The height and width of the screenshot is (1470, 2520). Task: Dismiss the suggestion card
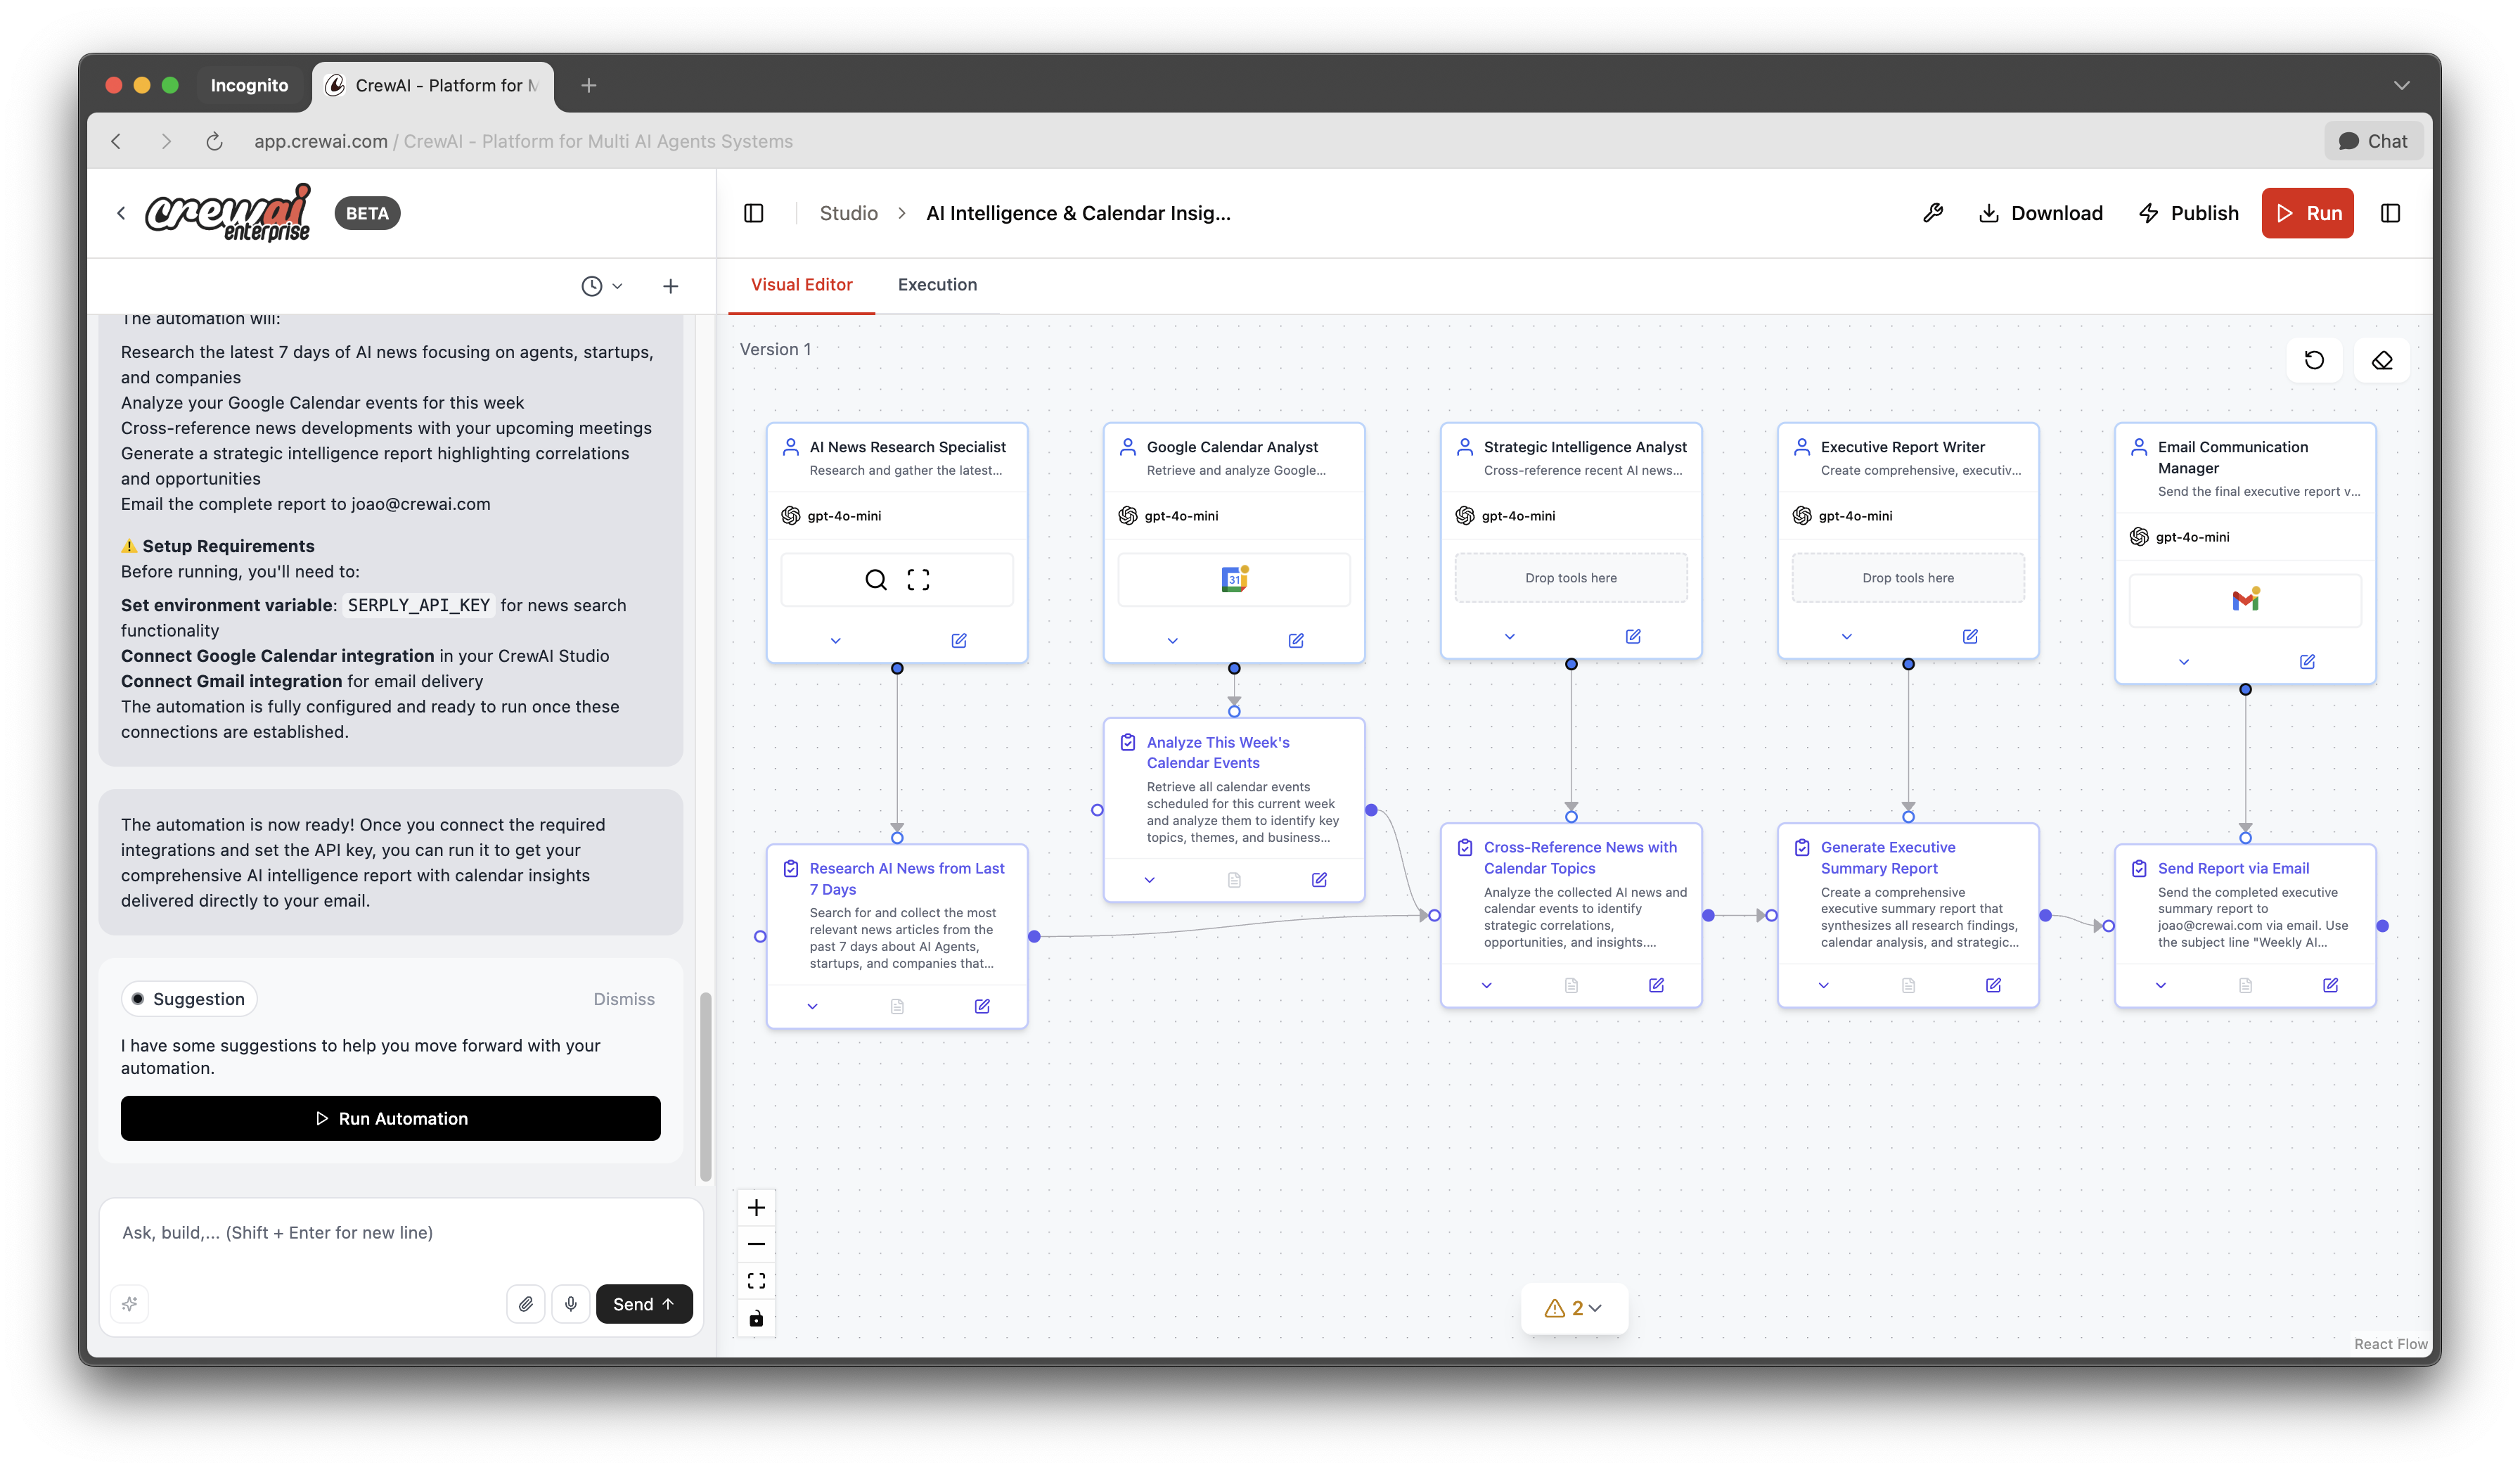(x=623, y=999)
